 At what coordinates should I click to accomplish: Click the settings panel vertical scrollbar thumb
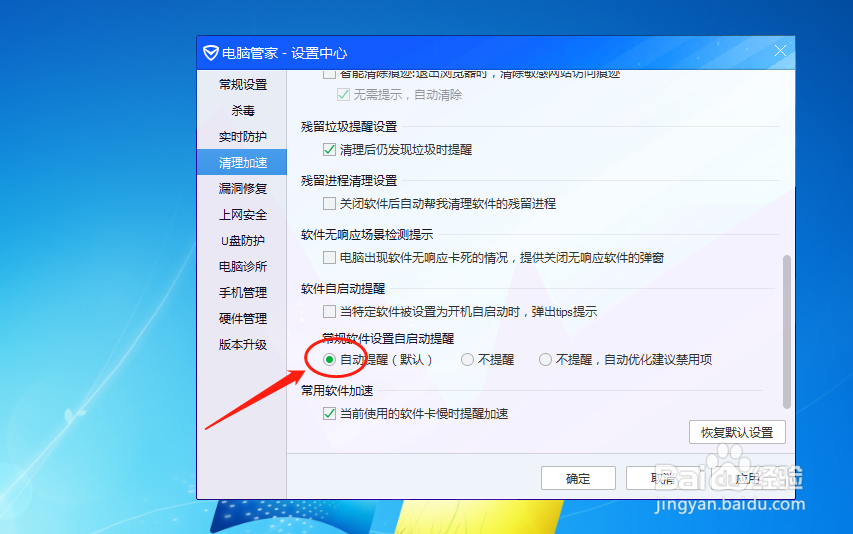pyautogui.click(x=786, y=332)
